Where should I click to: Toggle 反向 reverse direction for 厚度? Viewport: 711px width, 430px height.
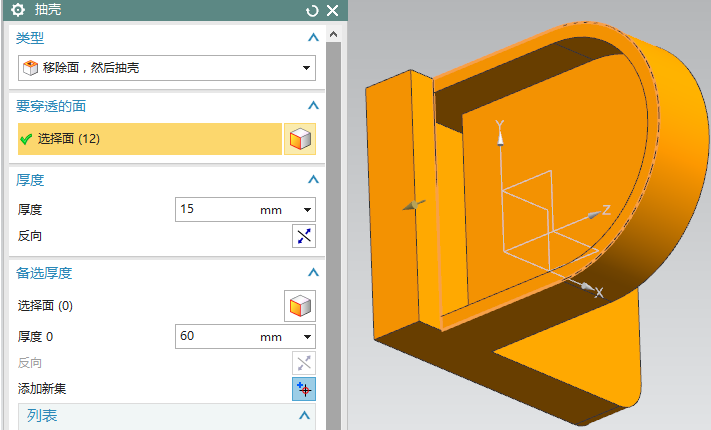[x=303, y=236]
